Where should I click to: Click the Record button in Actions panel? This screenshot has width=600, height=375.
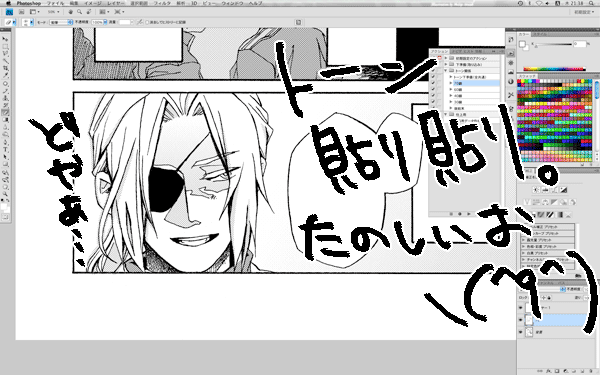click(x=460, y=214)
